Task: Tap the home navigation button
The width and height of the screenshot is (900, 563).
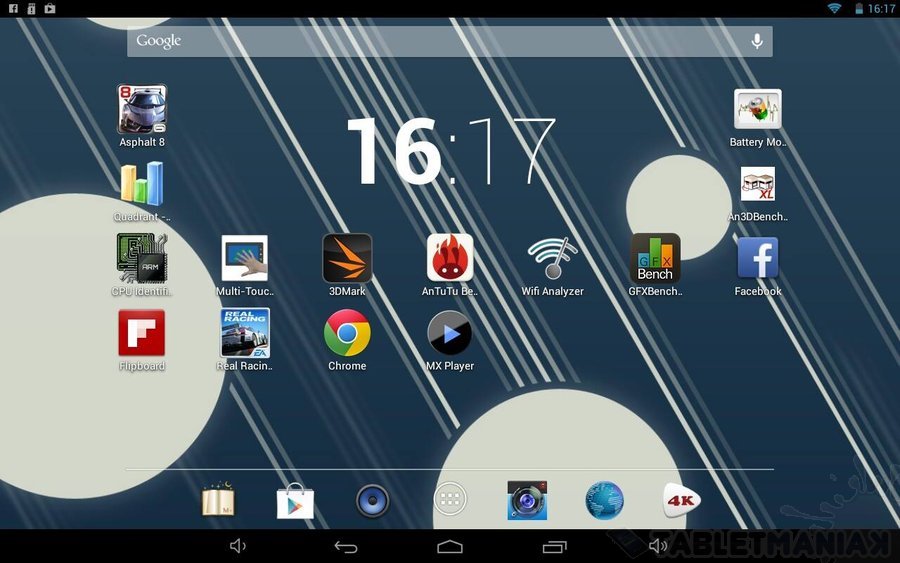Action: click(450, 546)
